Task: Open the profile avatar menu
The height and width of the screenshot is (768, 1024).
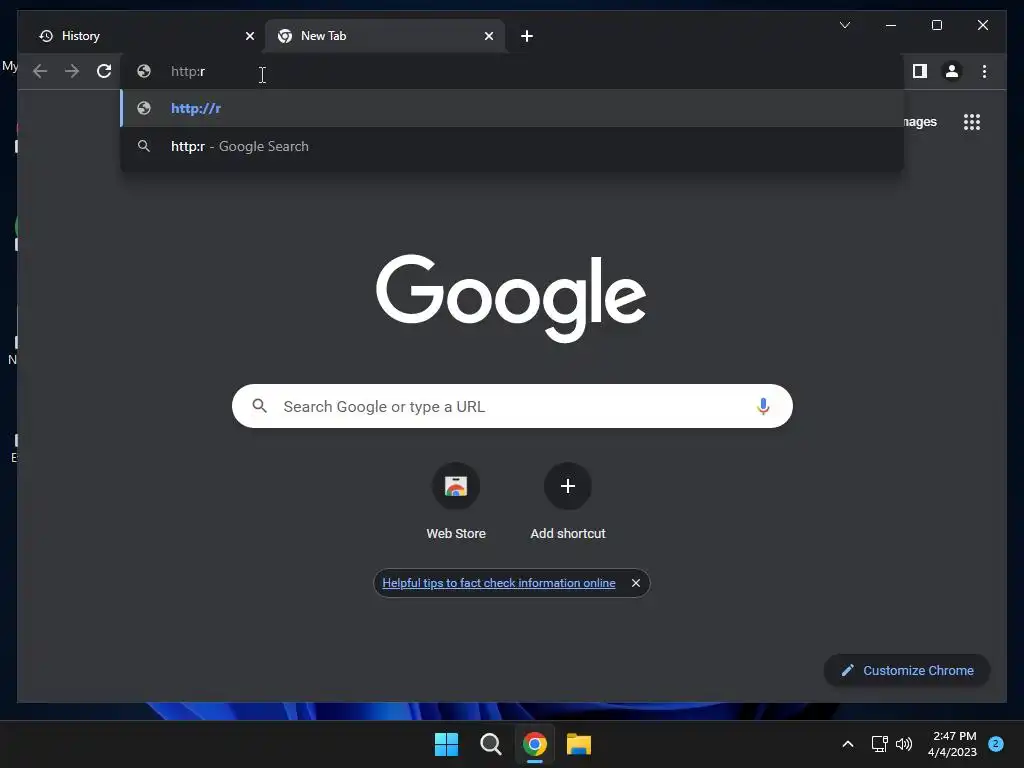Action: click(952, 71)
